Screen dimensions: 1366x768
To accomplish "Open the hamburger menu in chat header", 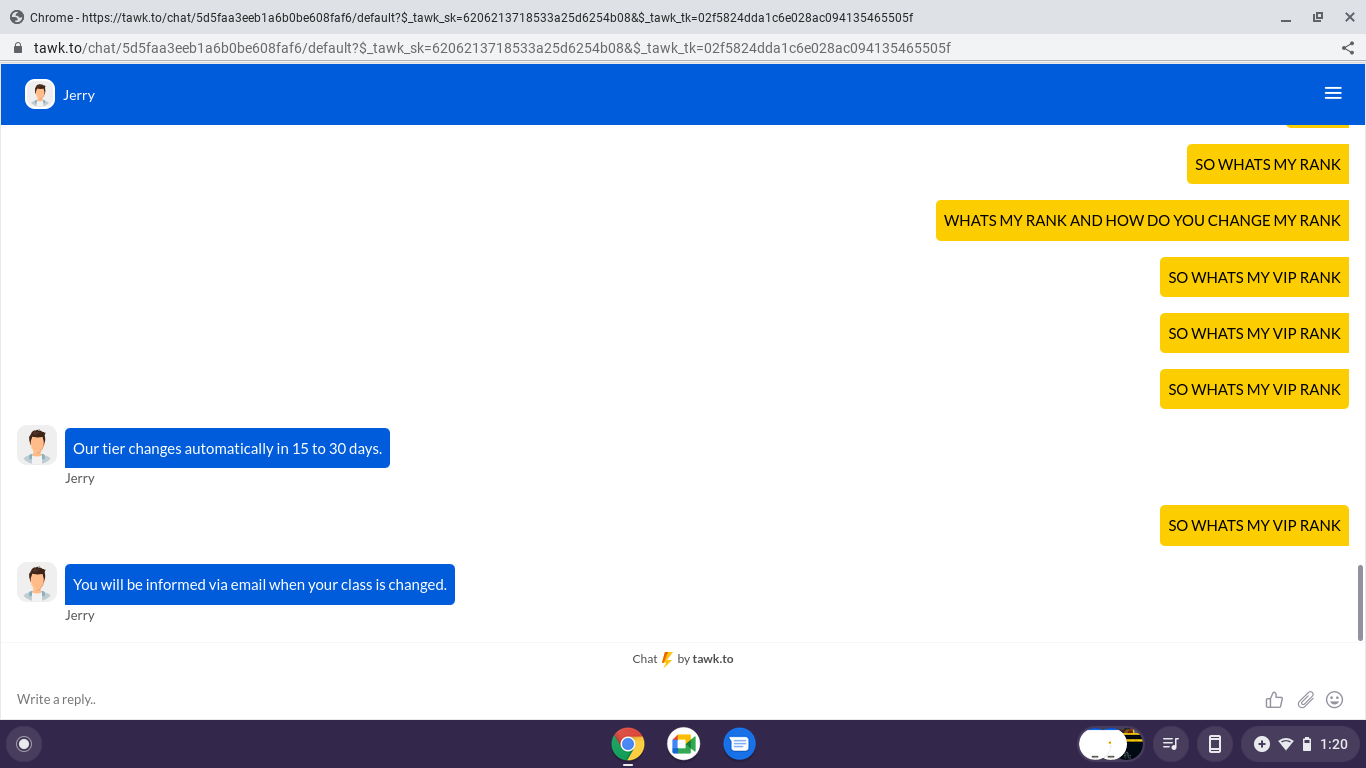I will pos(1333,93).
